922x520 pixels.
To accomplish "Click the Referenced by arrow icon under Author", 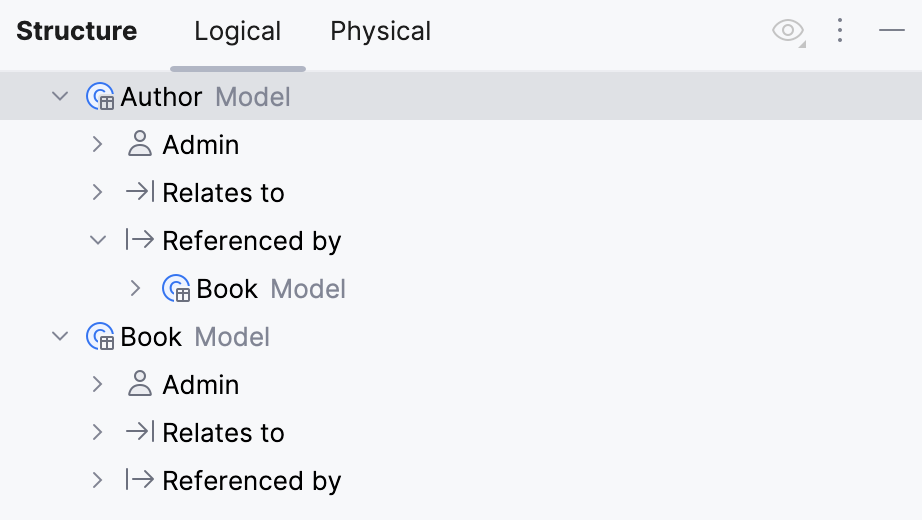I will coord(140,241).
